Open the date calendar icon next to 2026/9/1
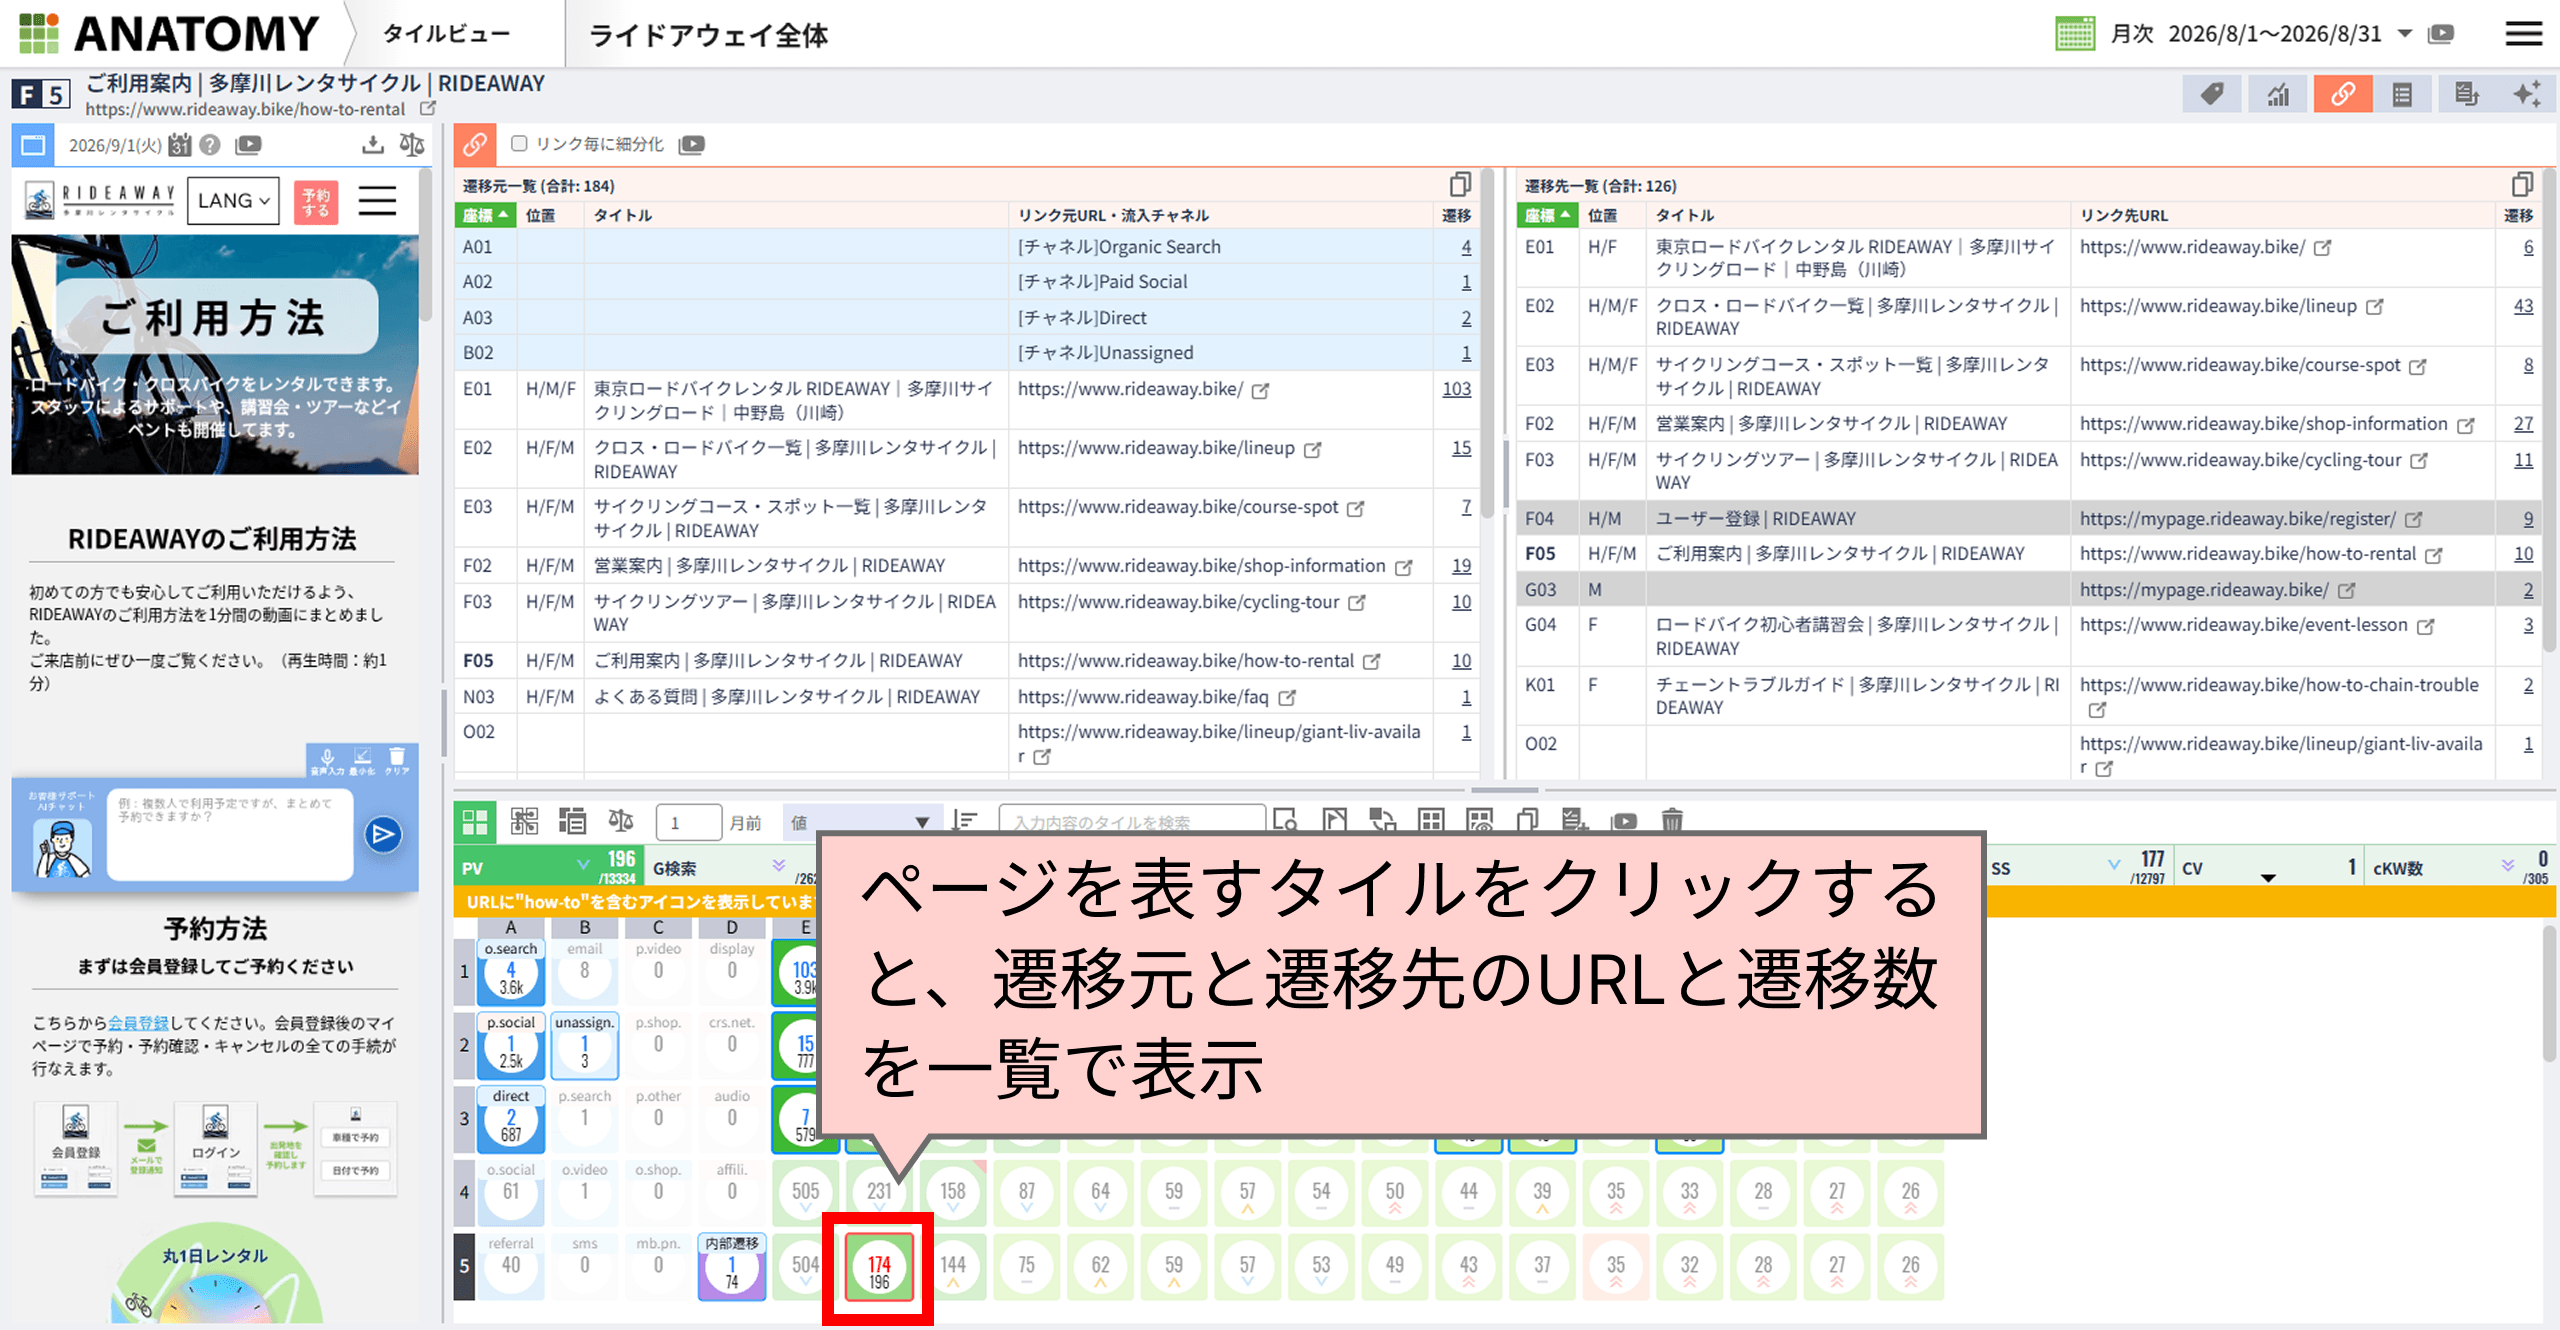This screenshot has width=2560, height=1330. click(x=180, y=145)
